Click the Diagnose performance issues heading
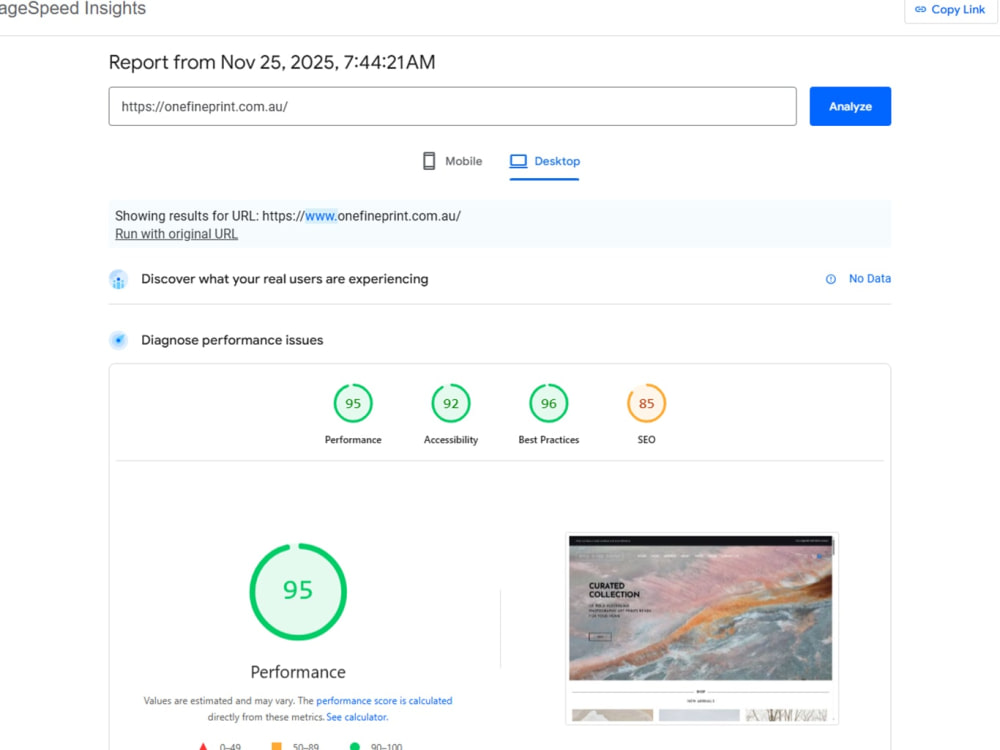This screenshot has width=1000, height=750. click(x=232, y=340)
